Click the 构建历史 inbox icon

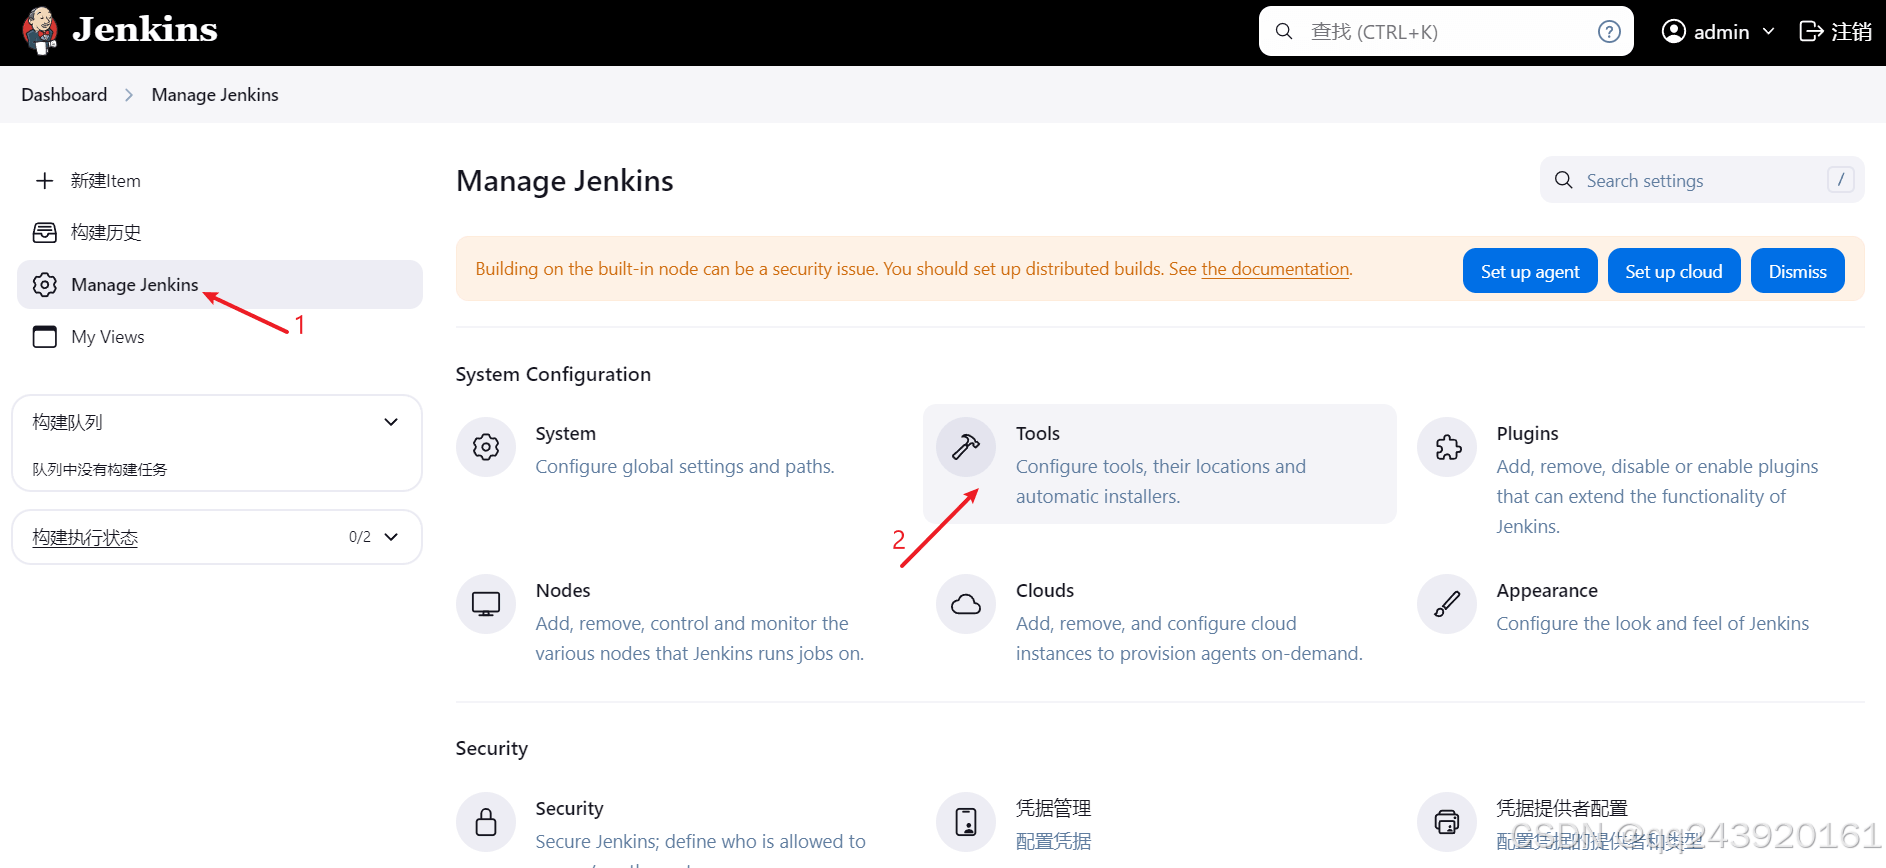click(x=45, y=233)
